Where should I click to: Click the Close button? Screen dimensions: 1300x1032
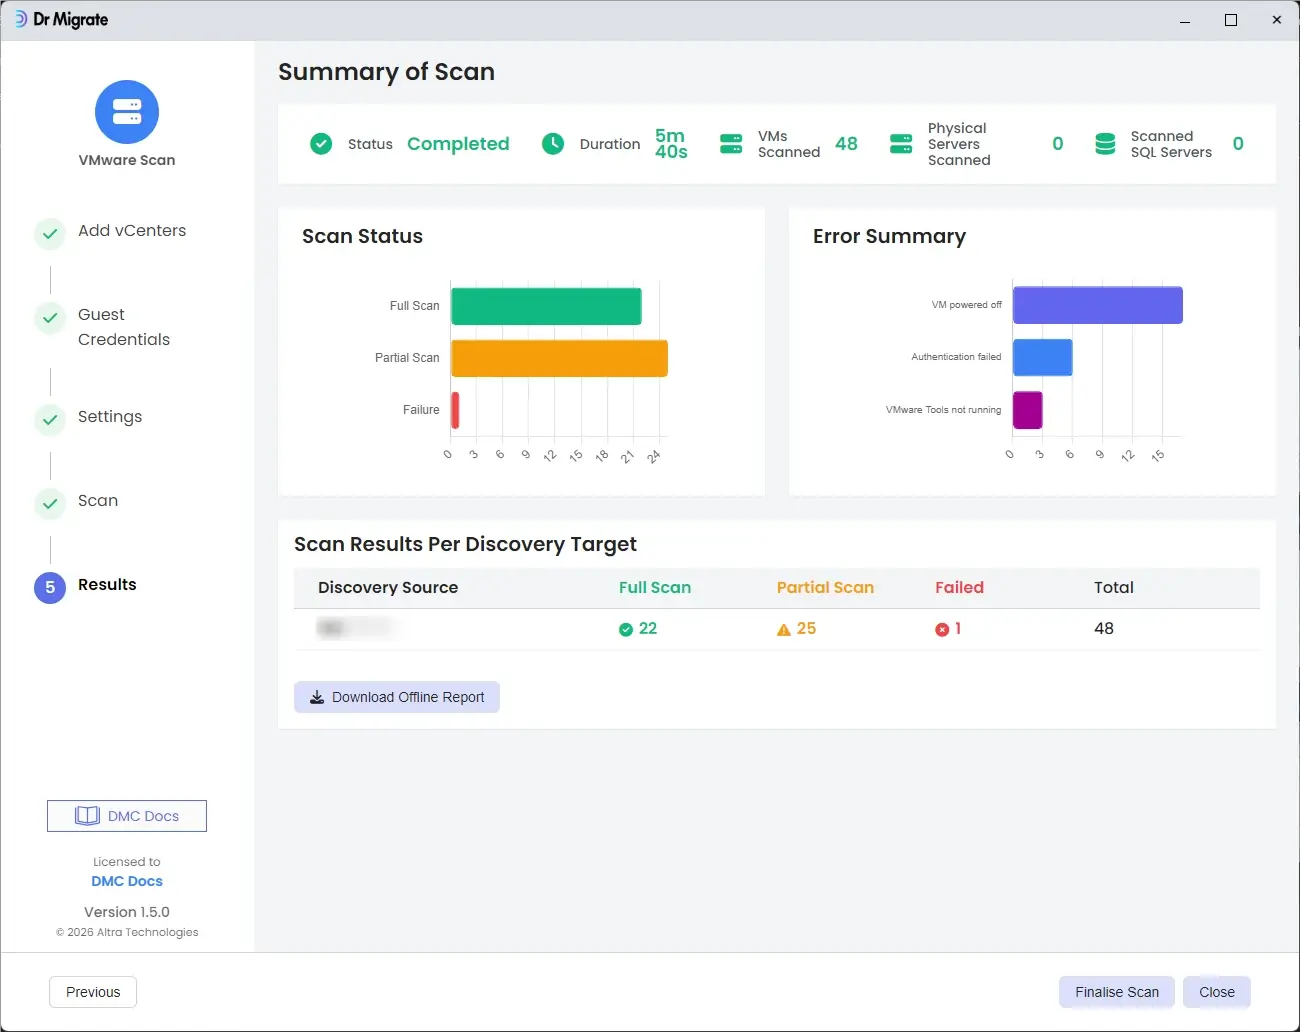click(x=1217, y=992)
